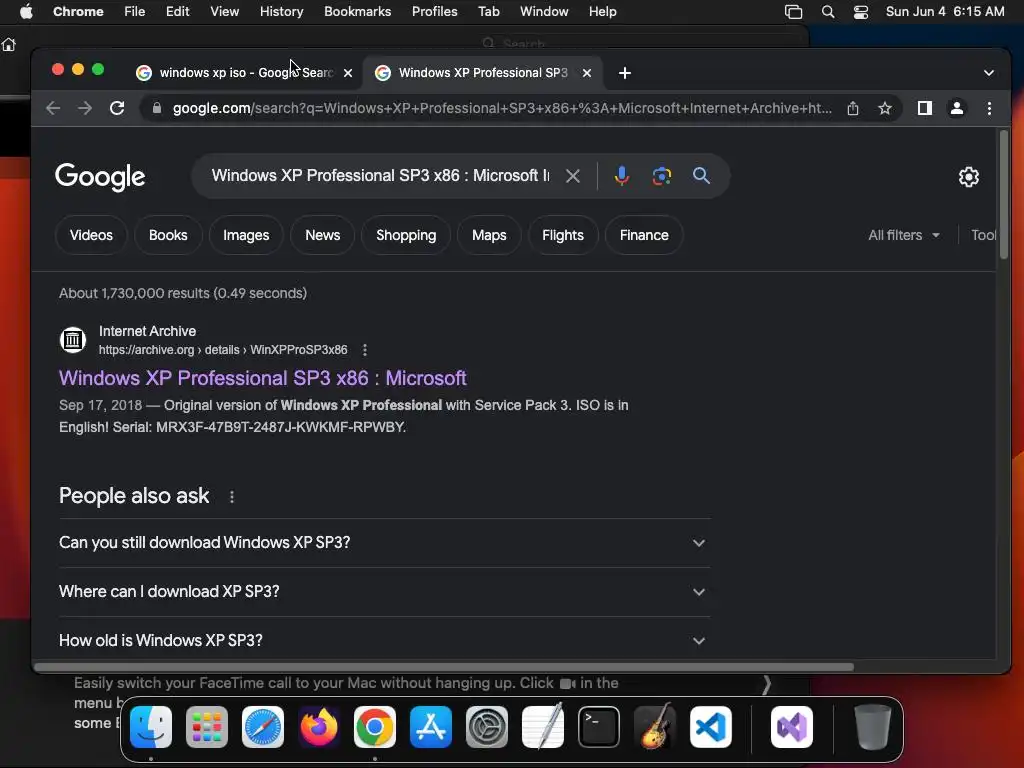Viewport: 1024px width, 768px height.
Task: Click the padlock site info icon
Action: coord(157,108)
